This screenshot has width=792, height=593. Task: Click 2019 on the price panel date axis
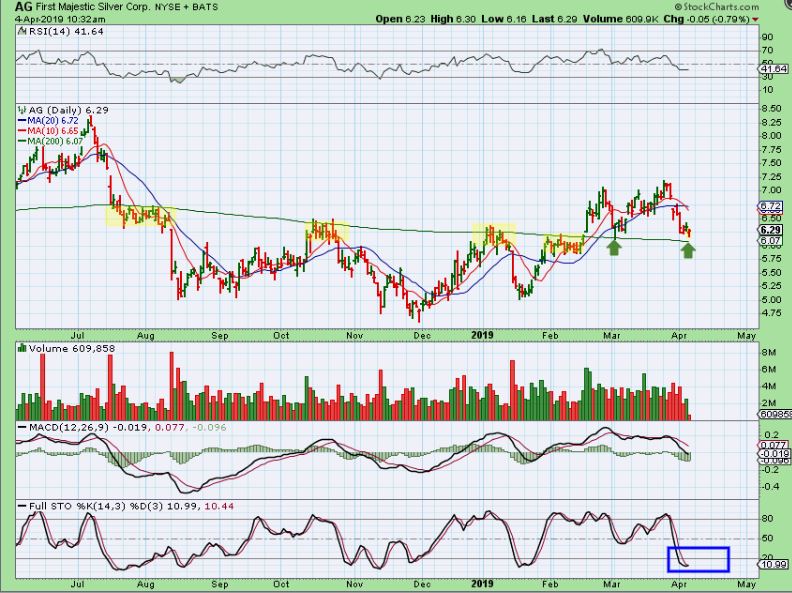point(482,335)
